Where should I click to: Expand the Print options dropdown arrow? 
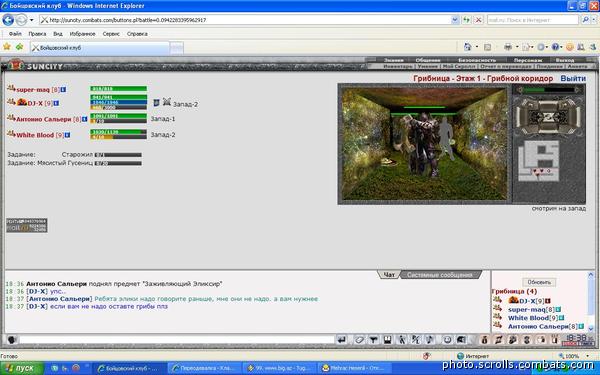tap(517, 47)
